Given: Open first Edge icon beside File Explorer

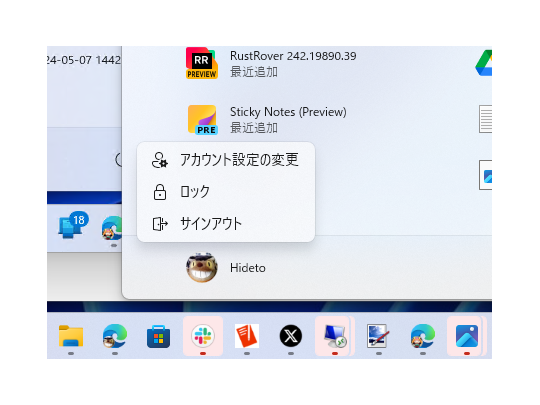Looking at the screenshot, I should point(115,336).
